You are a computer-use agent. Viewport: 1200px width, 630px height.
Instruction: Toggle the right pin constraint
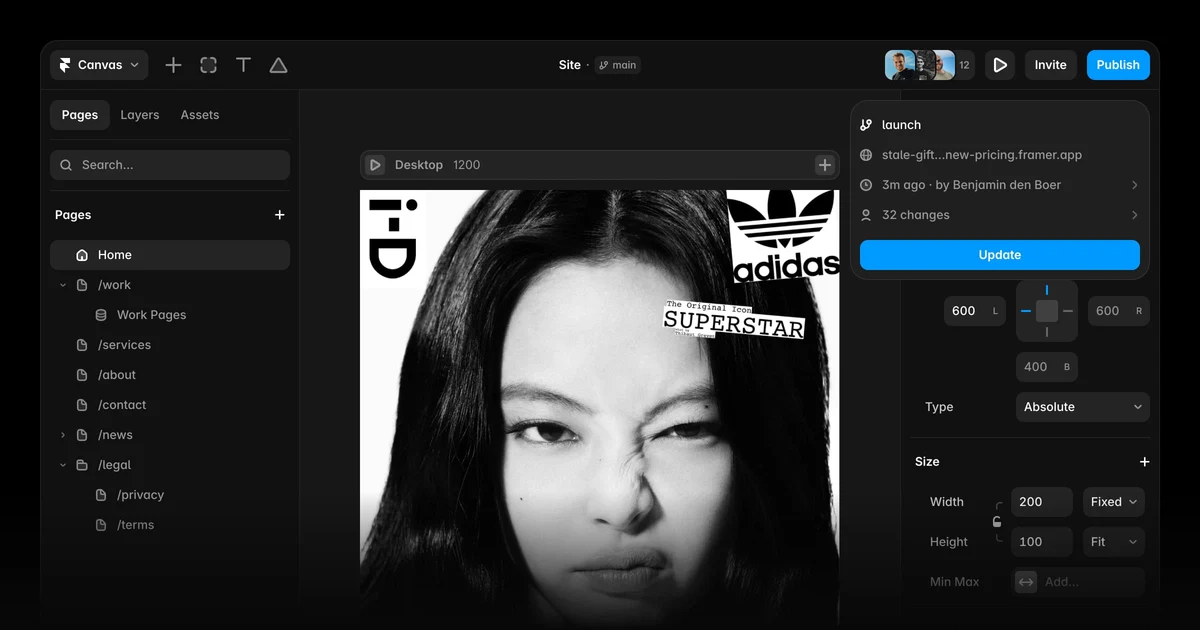tap(1068, 311)
